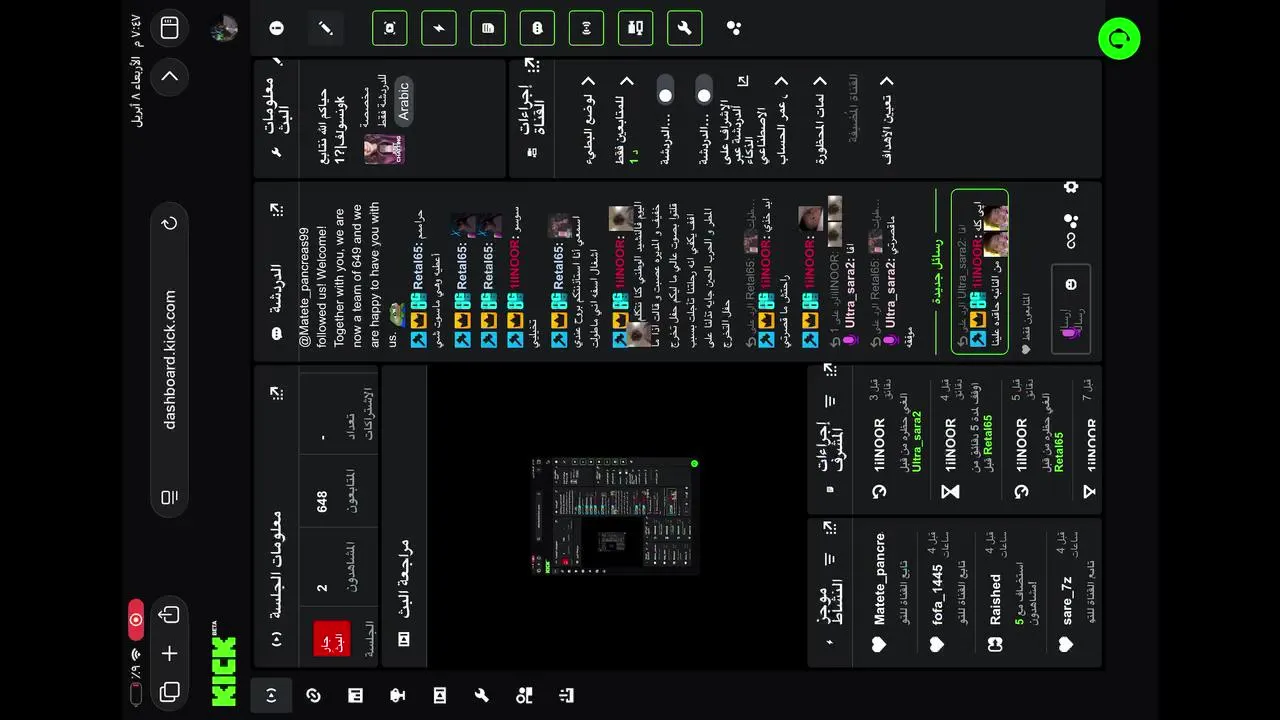1280x720 pixels.
Task: Click the white circle icon beside the pencil
Action: pos(277,28)
